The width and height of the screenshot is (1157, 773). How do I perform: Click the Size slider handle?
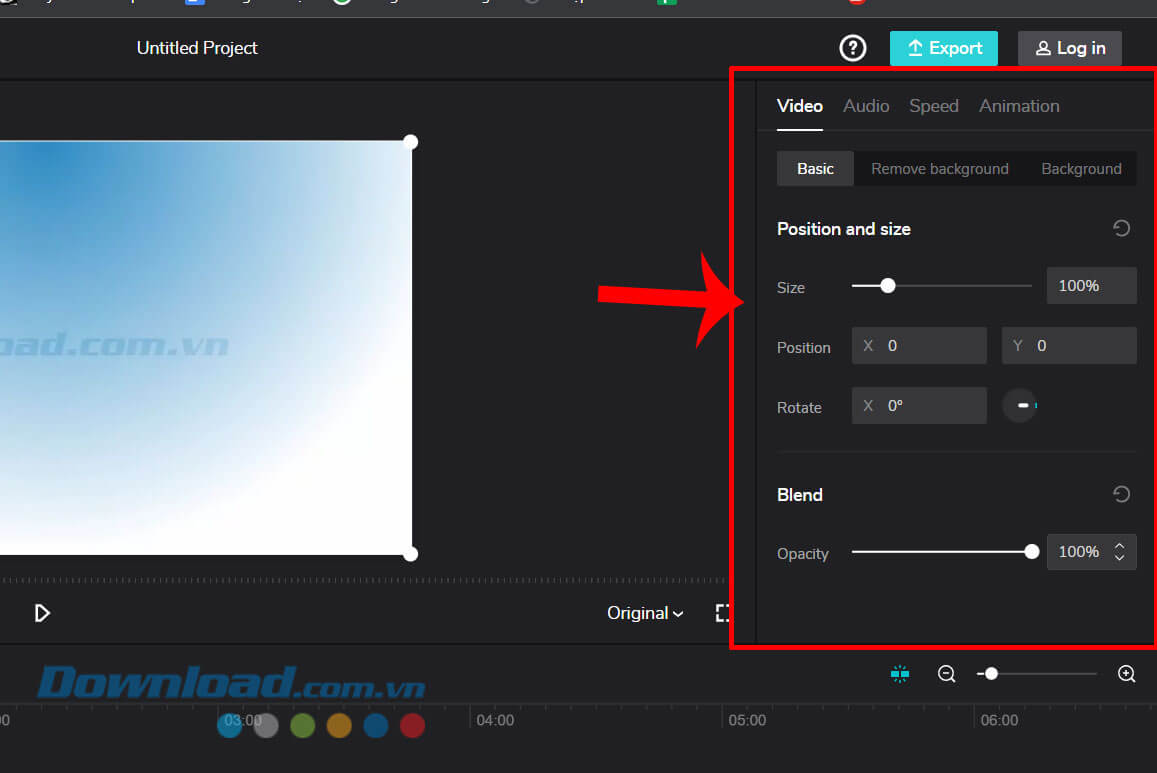(887, 286)
